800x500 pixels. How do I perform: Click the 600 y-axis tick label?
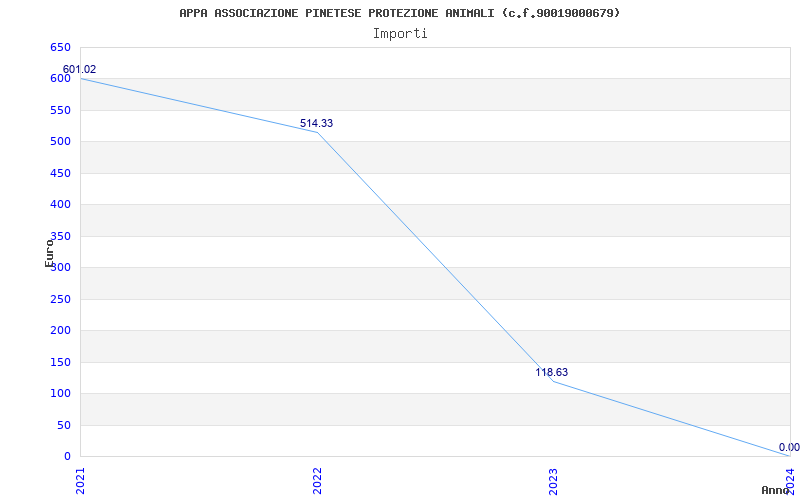[x=60, y=79]
